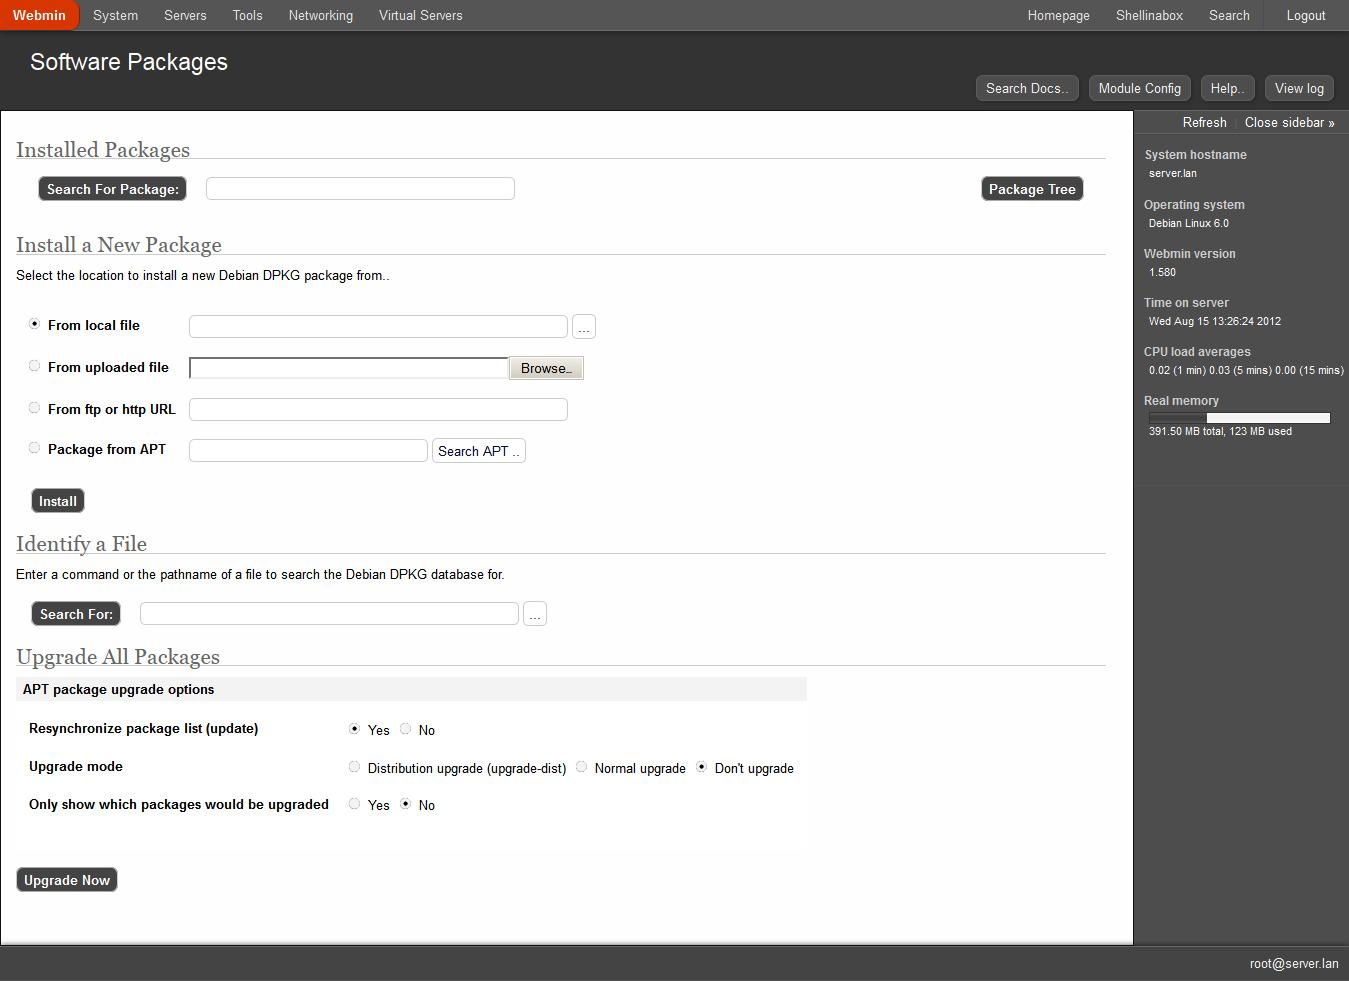Image resolution: width=1349 pixels, height=981 pixels.
Task: Start upgrade with Upgrade Now button
Action: pyautogui.click(x=66, y=879)
